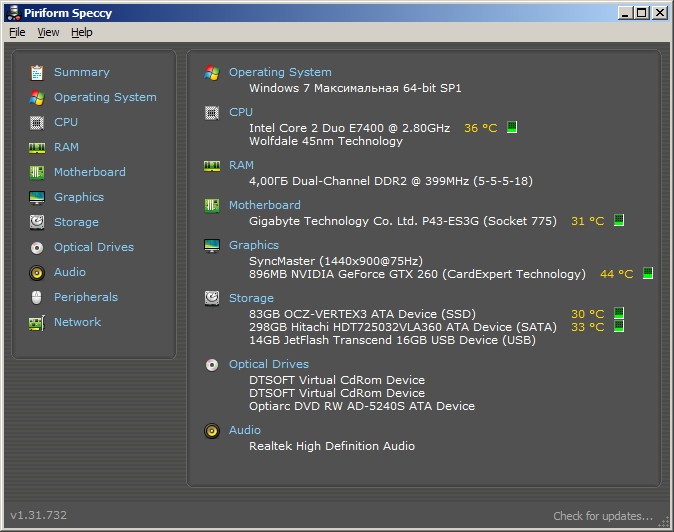Image resolution: width=674 pixels, height=532 pixels.
Task: Click the Audio speaker icon in sidebar
Action: tap(37, 273)
